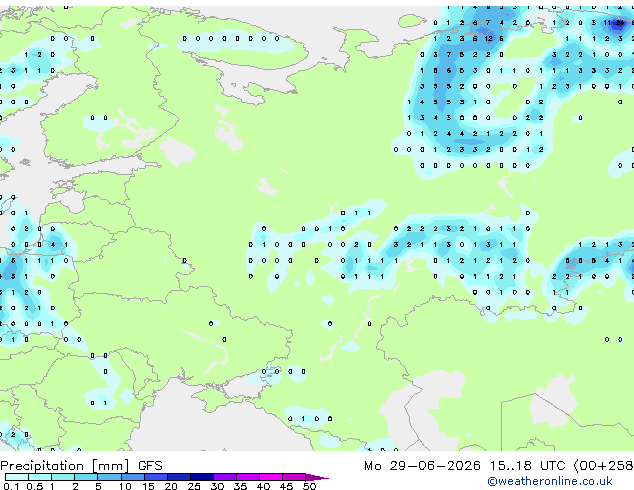Click the "10" legend scale label
Screen dimensions: 634x490
[125, 486]
